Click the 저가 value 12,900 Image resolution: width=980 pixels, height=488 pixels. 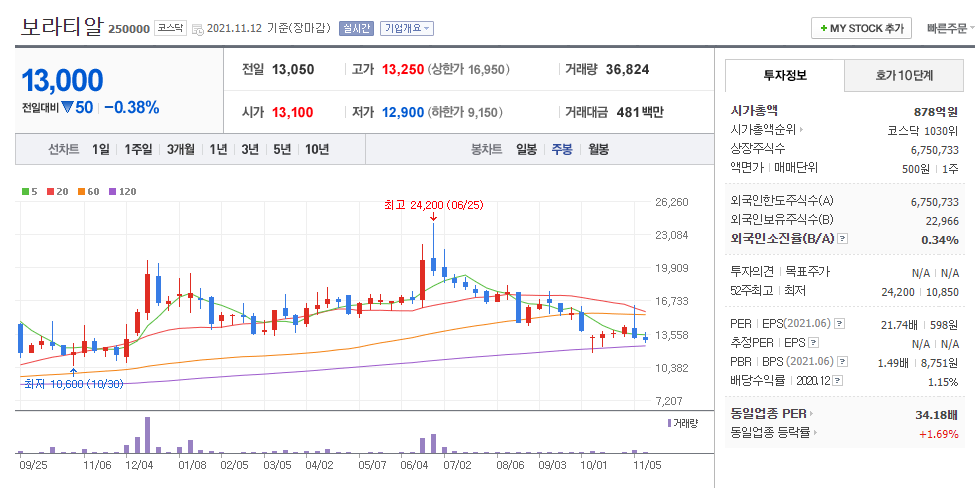coord(403,112)
